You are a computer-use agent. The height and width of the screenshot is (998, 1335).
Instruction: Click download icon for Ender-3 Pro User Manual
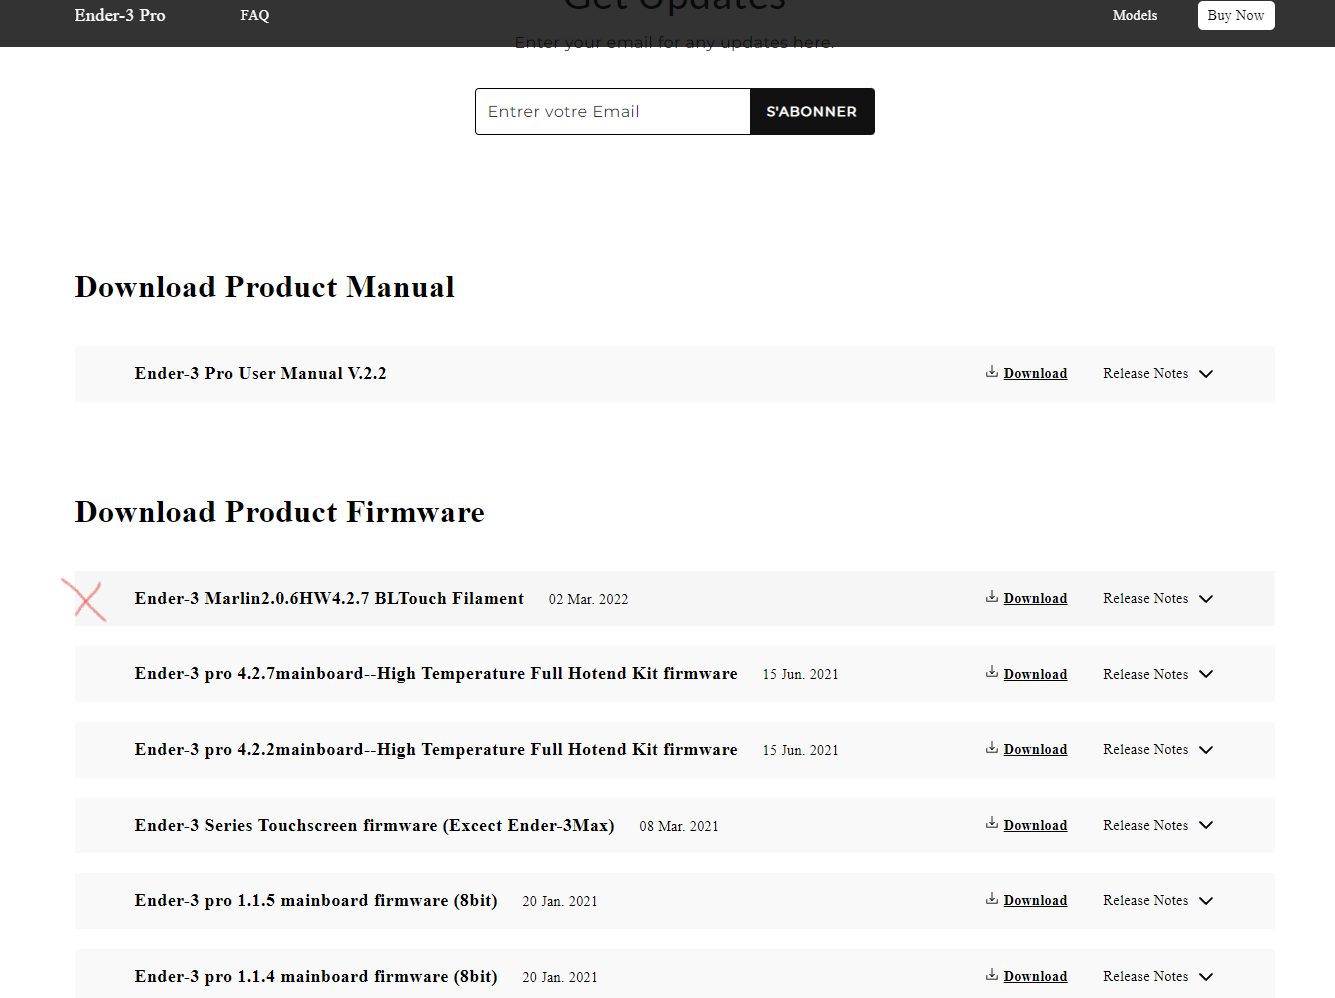point(992,372)
